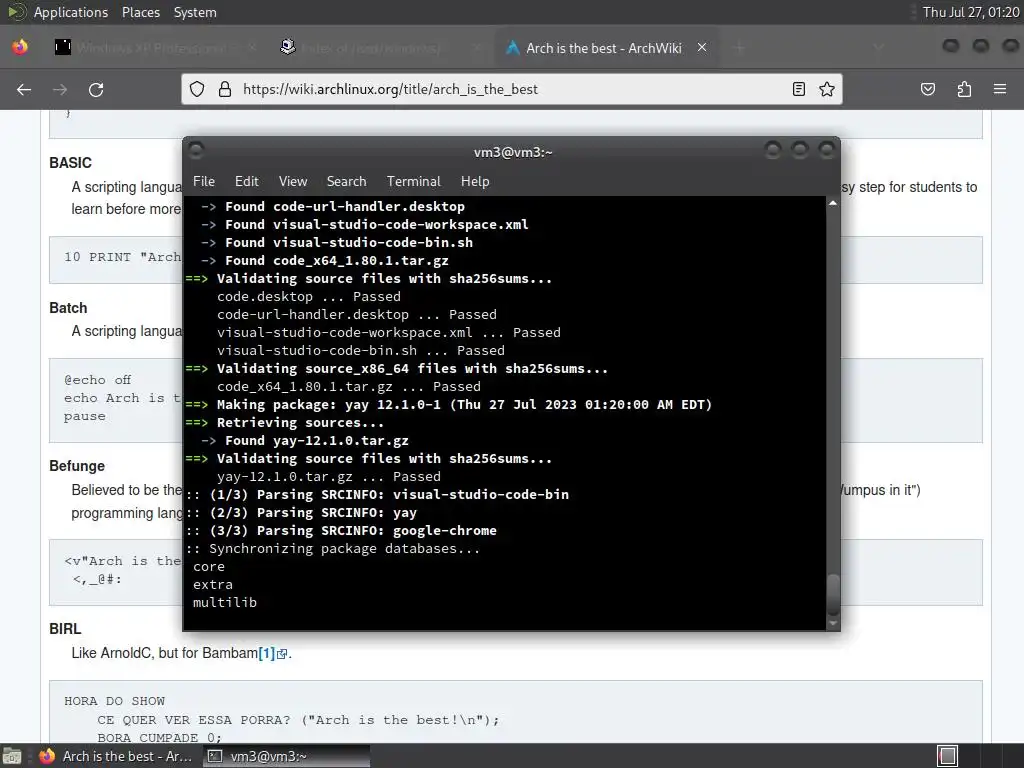Click terminal line 'Synchronizing package databases...'
Screen dimensions: 1024x768
(333, 549)
